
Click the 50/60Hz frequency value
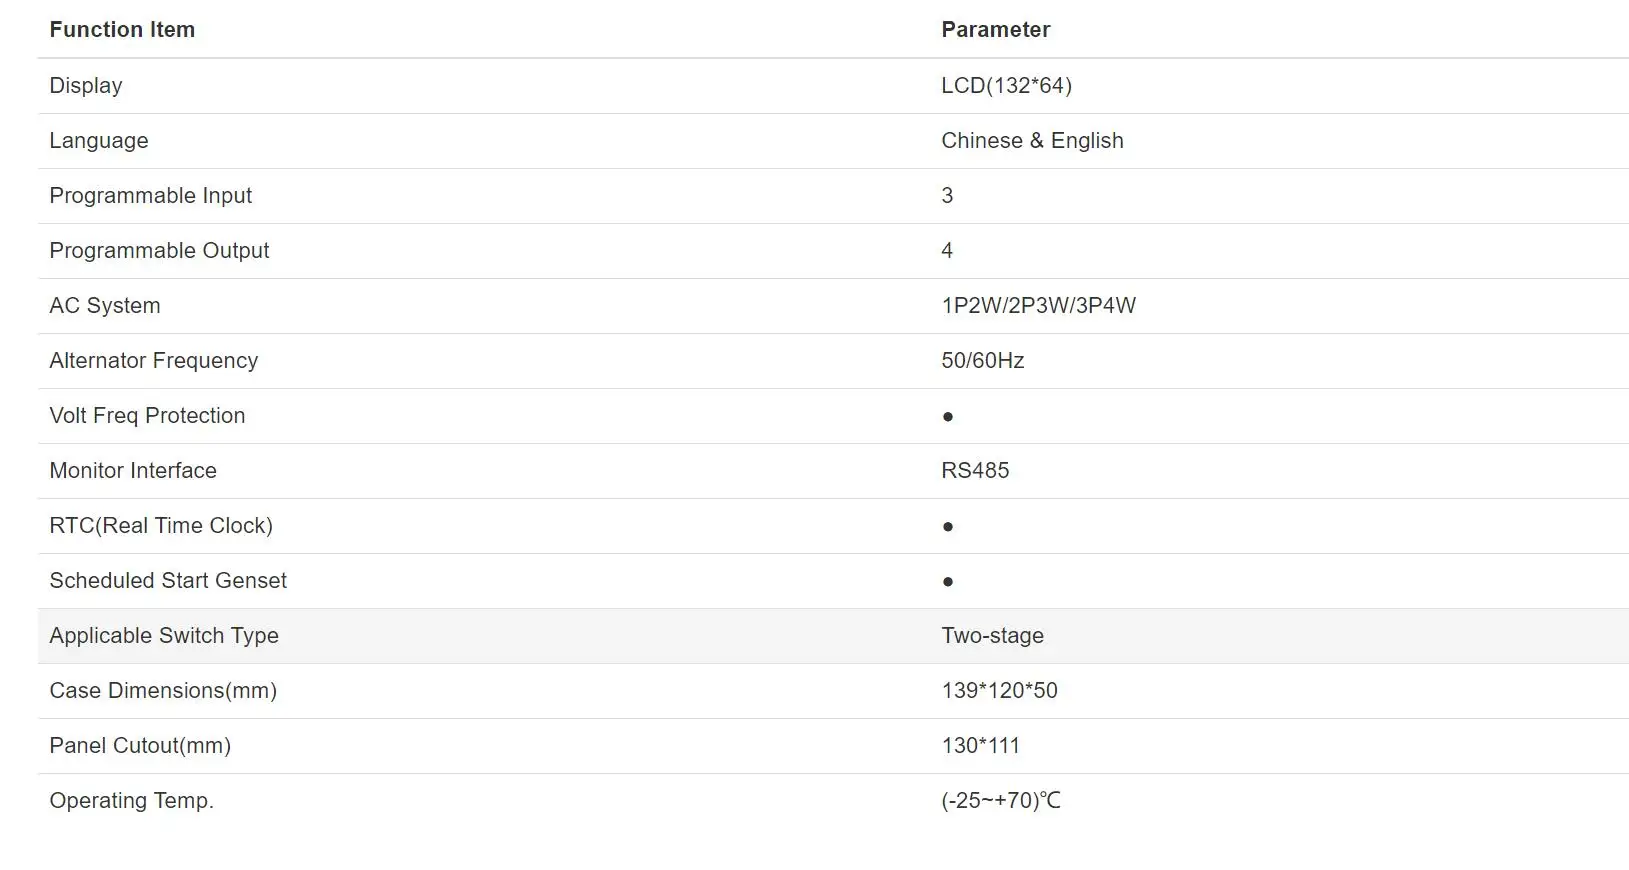pyautogui.click(x=982, y=361)
